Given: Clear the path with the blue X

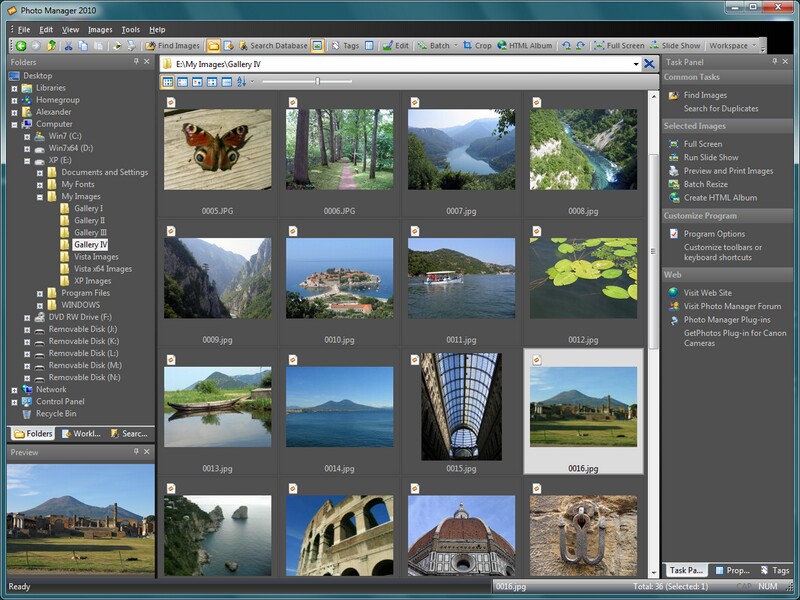Looking at the screenshot, I should pos(649,64).
